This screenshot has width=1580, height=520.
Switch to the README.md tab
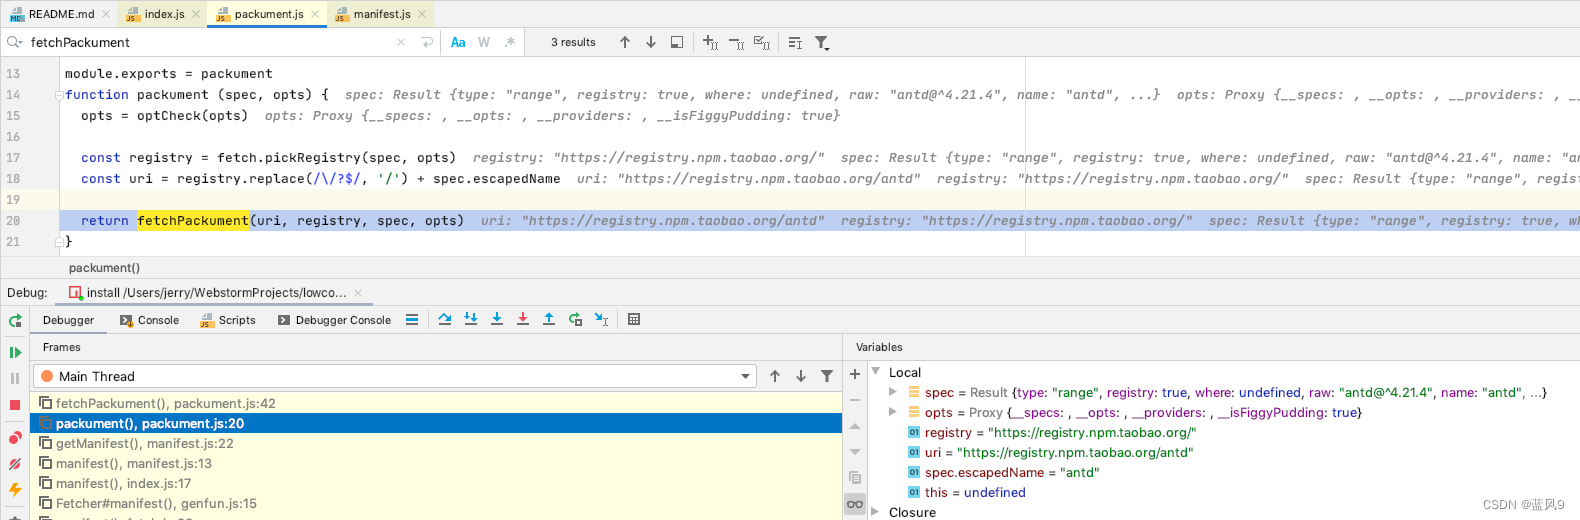point(61,14)
